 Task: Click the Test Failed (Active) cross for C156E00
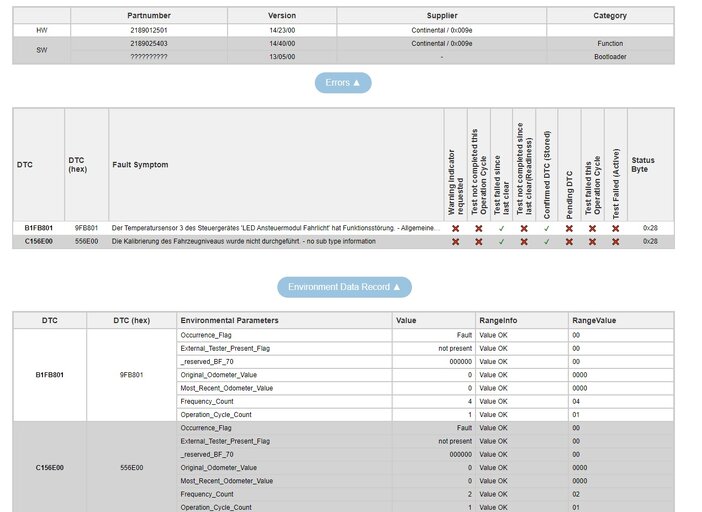click(616, 242)
